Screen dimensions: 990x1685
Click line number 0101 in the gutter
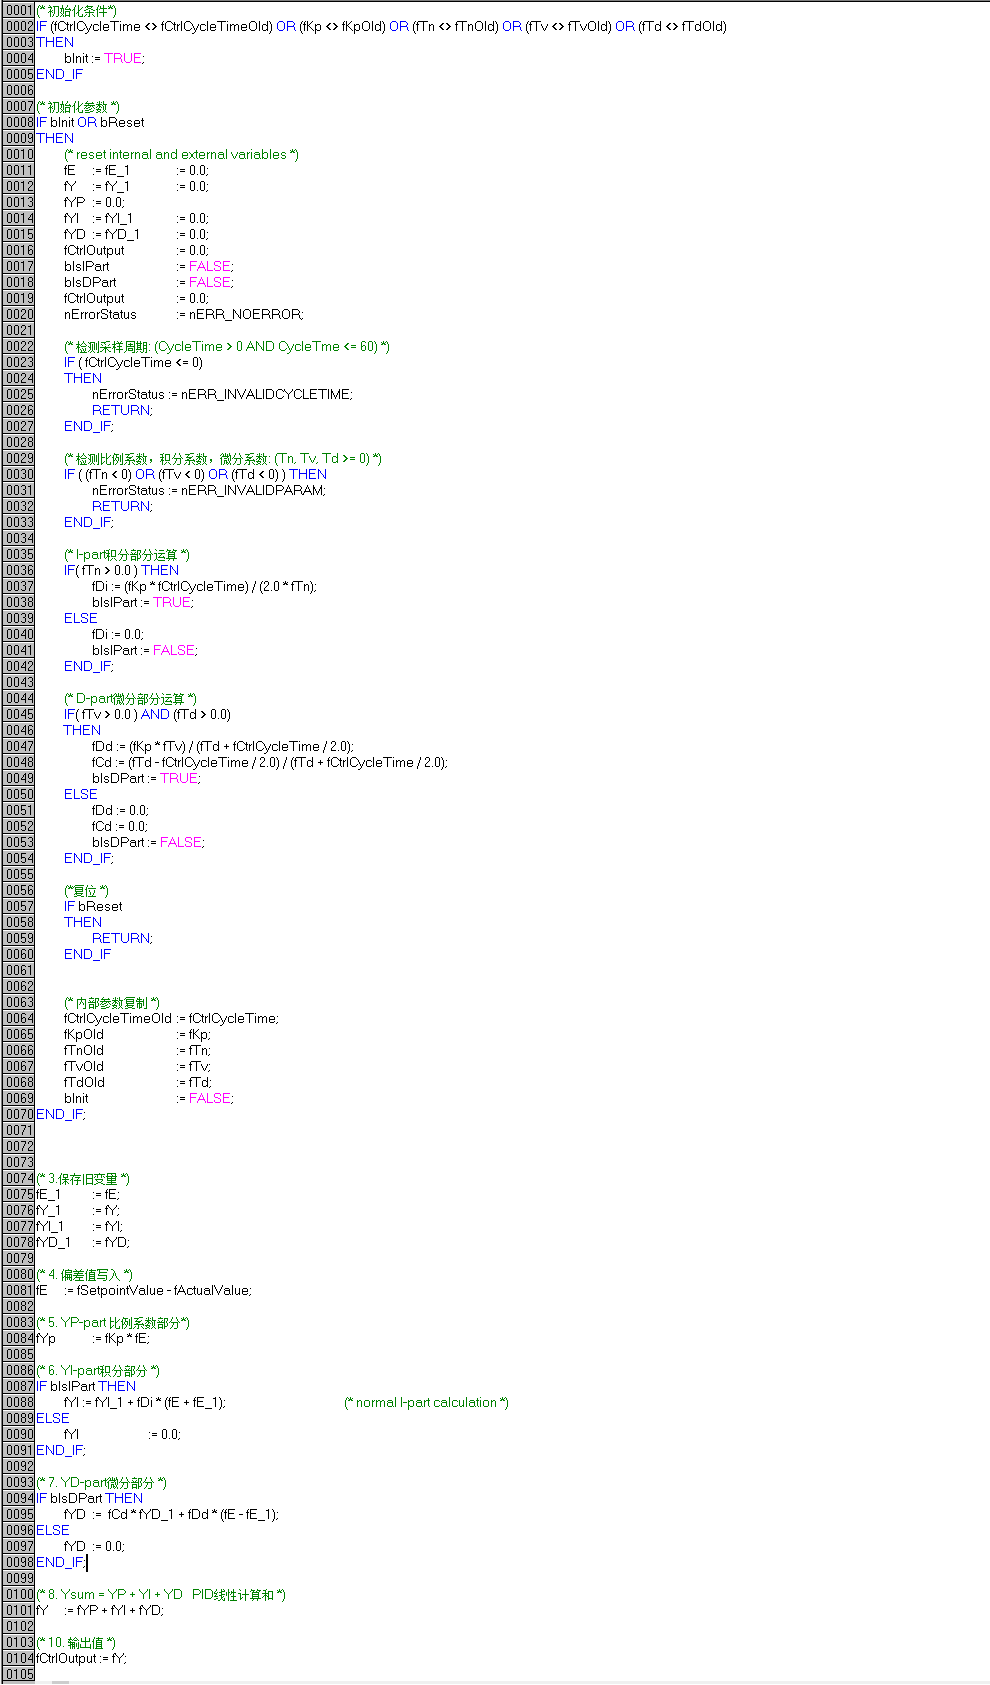(19, 1610)
